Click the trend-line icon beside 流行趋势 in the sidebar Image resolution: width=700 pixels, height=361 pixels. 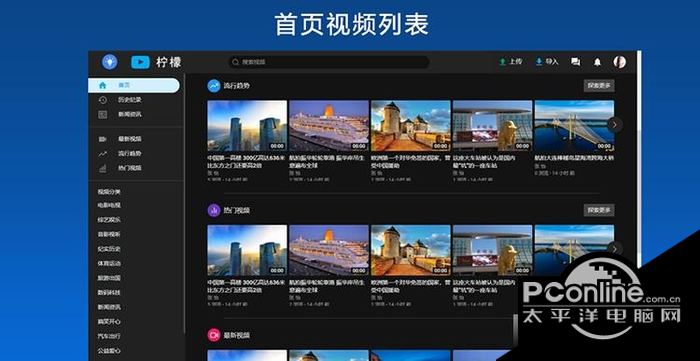pos(103,154)
